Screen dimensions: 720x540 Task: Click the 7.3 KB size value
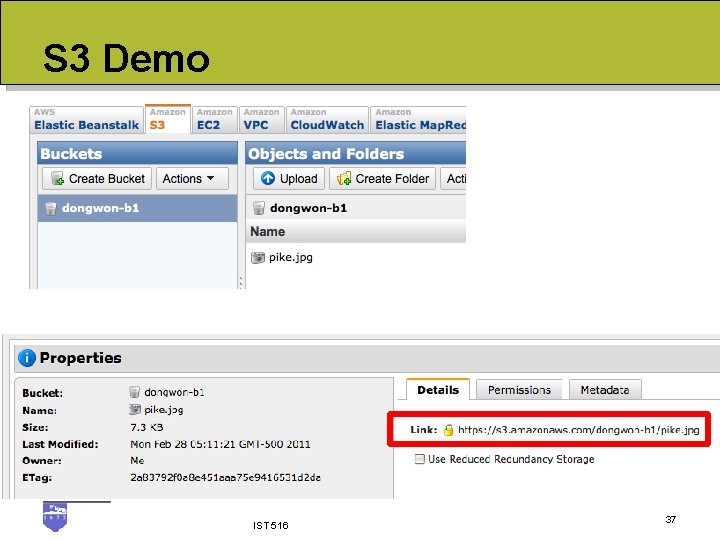pyautogui.click(x=146, y=427)
